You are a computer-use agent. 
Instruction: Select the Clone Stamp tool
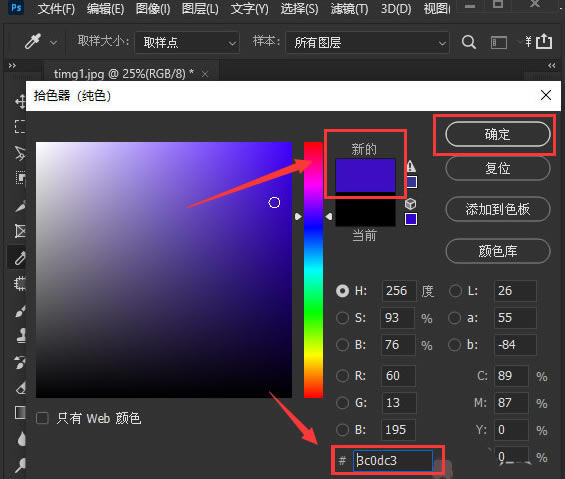click(x=21, y=336)
